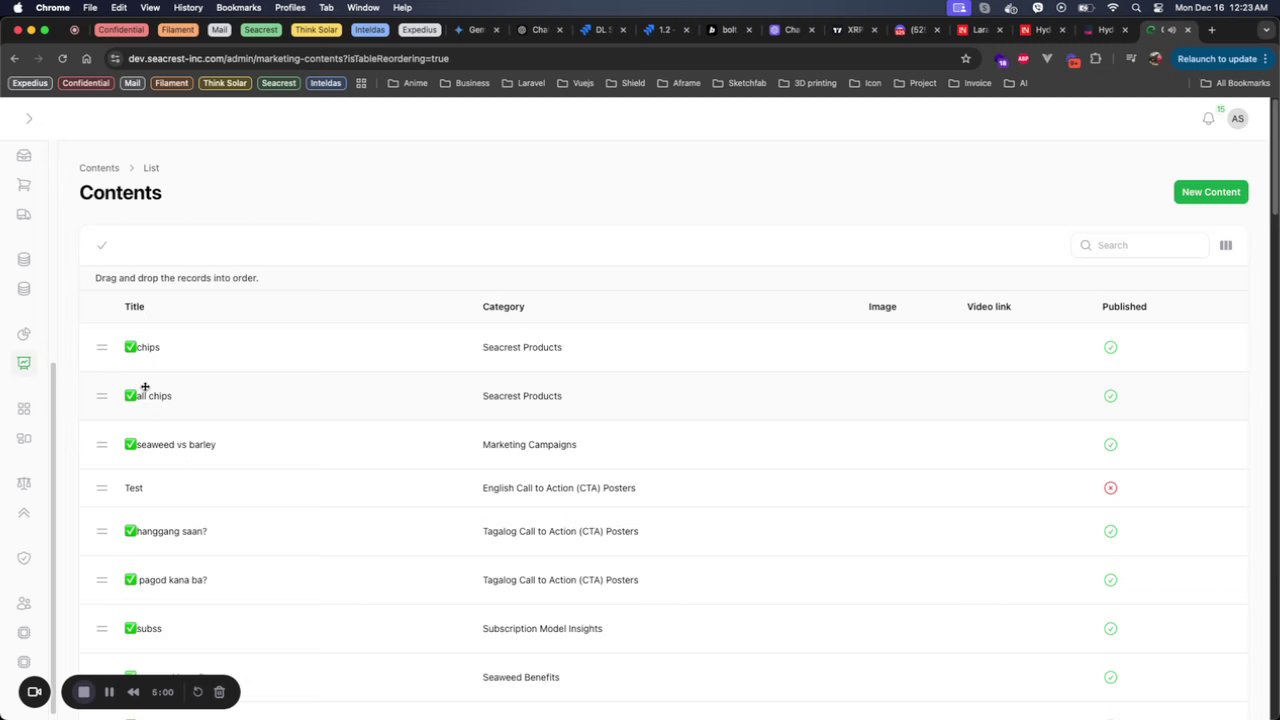1280x720 pixels.
Task: Open the balance scale sidebar icon
Action: pyautogui.click(x=24, y=483)
